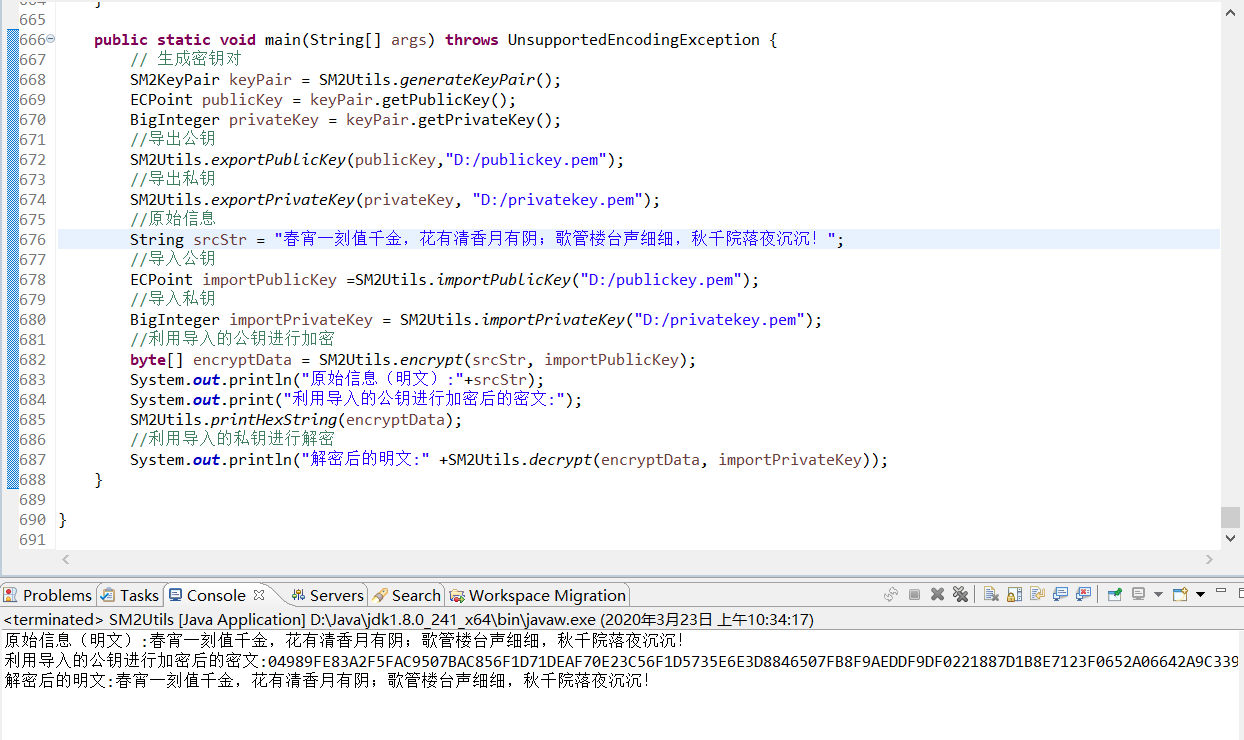Click the editor scrollbar up arrow
This screenshot has height=740, width=1244.
[x=1230, y=10]
